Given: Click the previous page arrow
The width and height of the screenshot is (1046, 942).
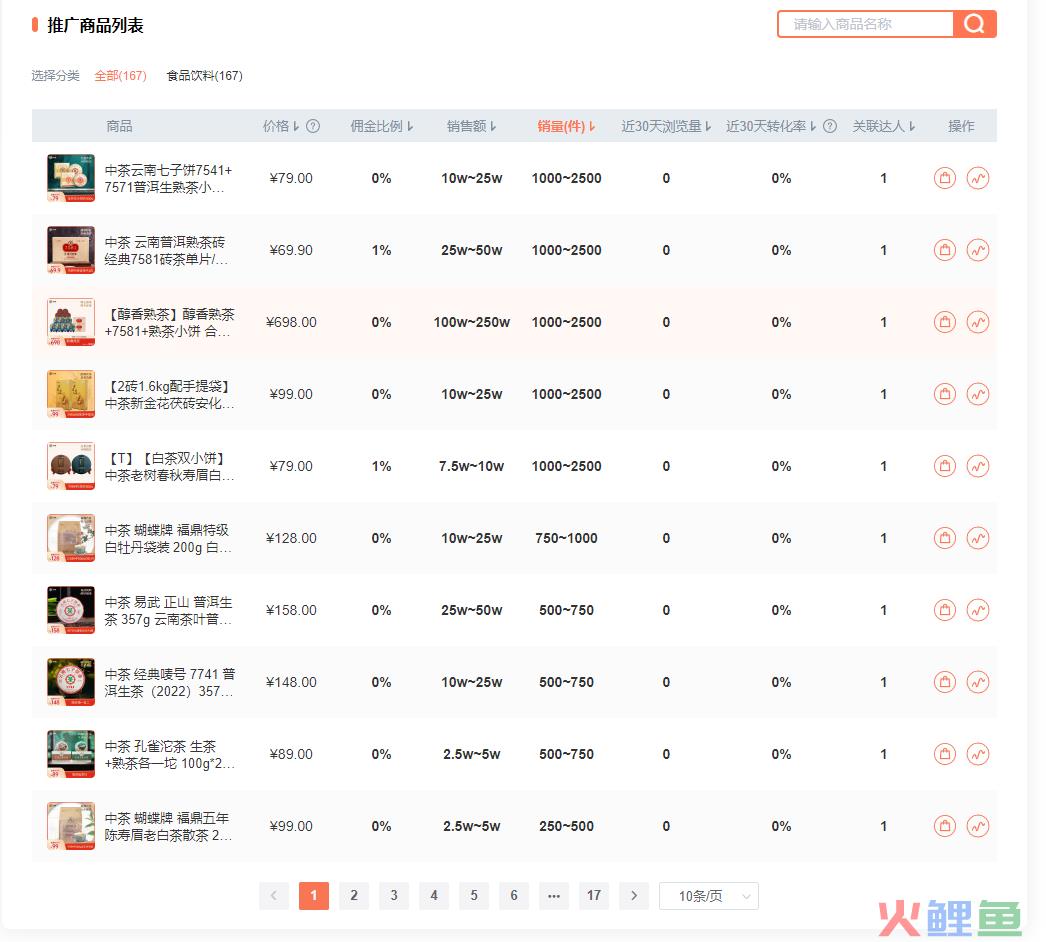Looking at the screenshot, I should [274, 895].
